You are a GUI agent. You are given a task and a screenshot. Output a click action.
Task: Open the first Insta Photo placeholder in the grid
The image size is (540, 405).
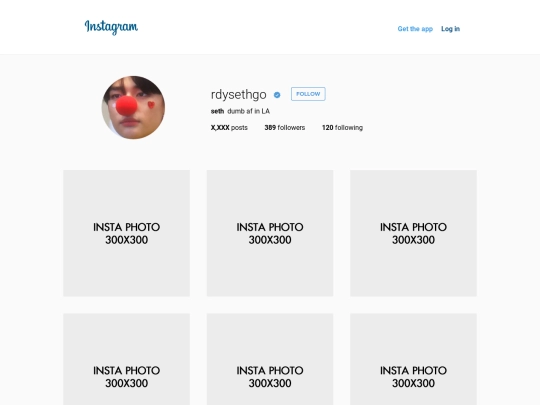(x=126, y=233)
